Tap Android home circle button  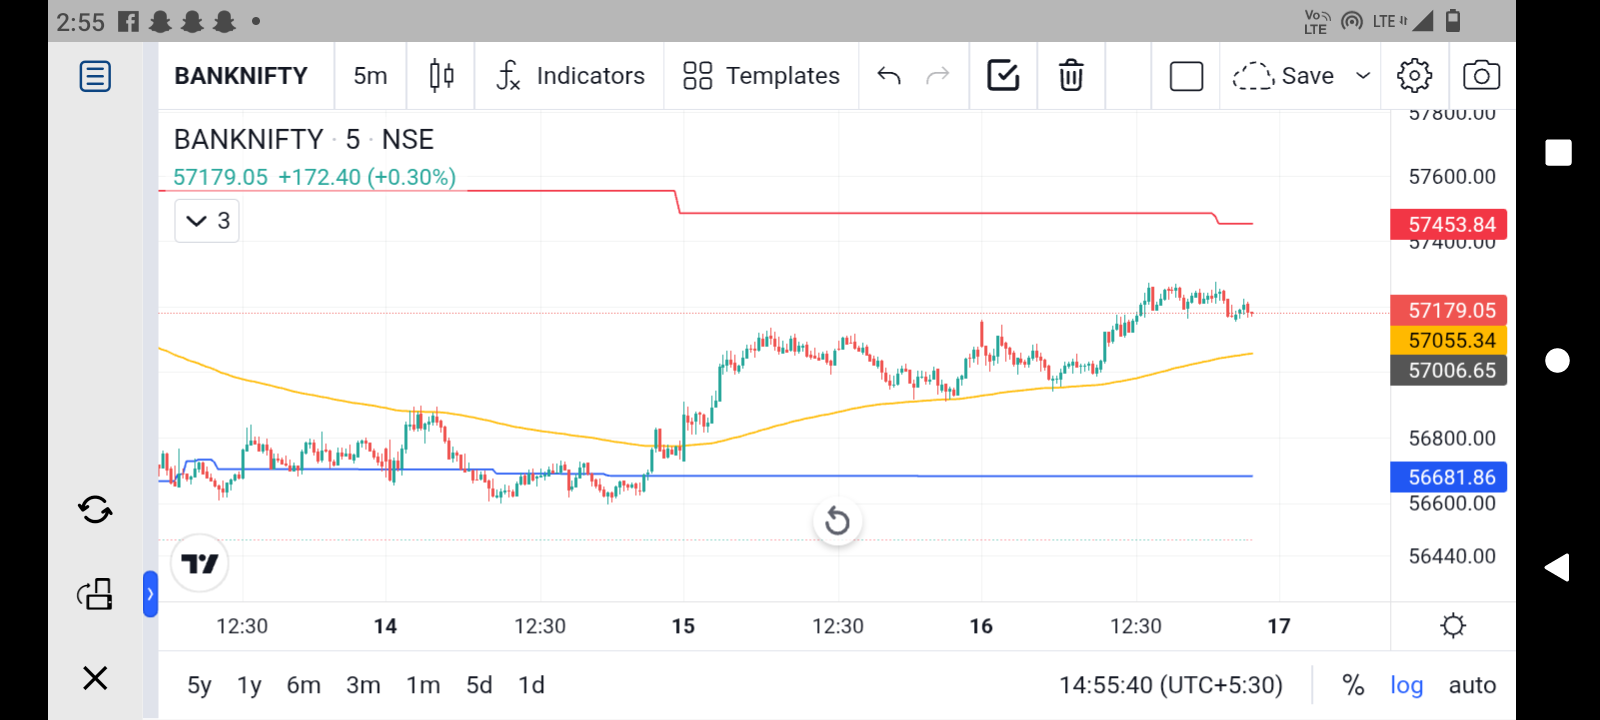point(1557,361)
